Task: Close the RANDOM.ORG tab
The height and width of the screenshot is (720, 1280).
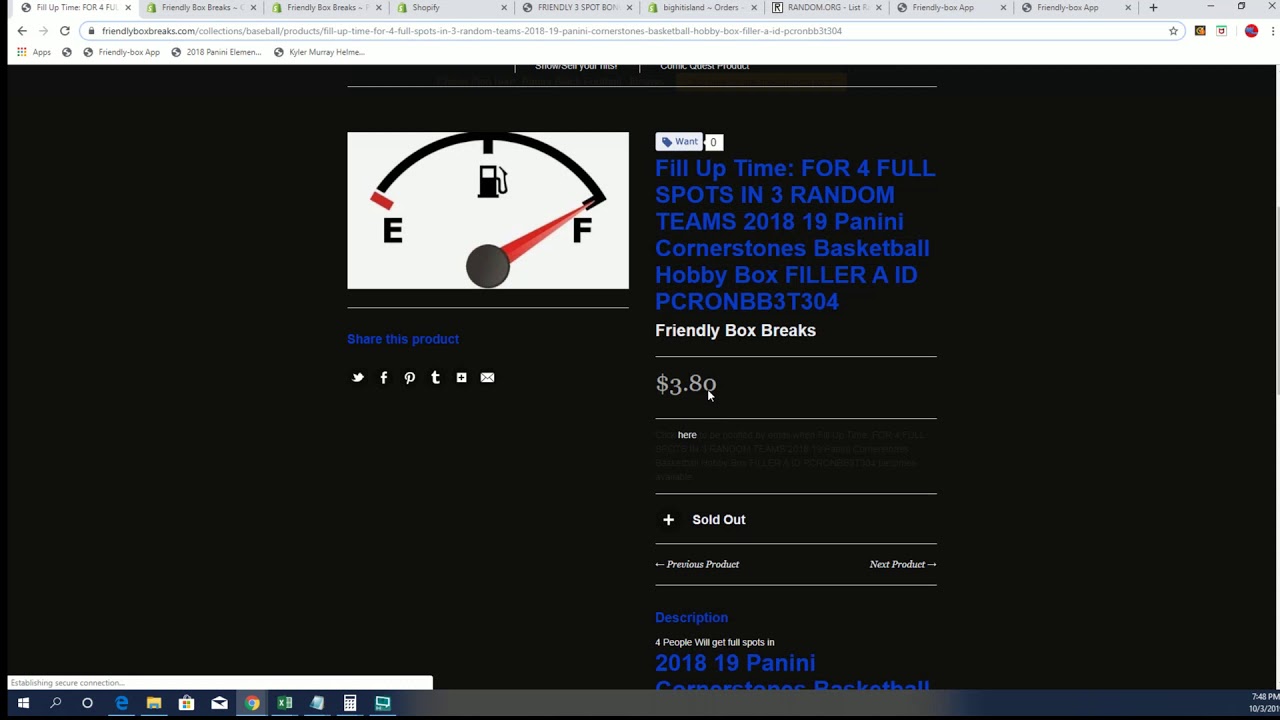Action: click(878, 8)
